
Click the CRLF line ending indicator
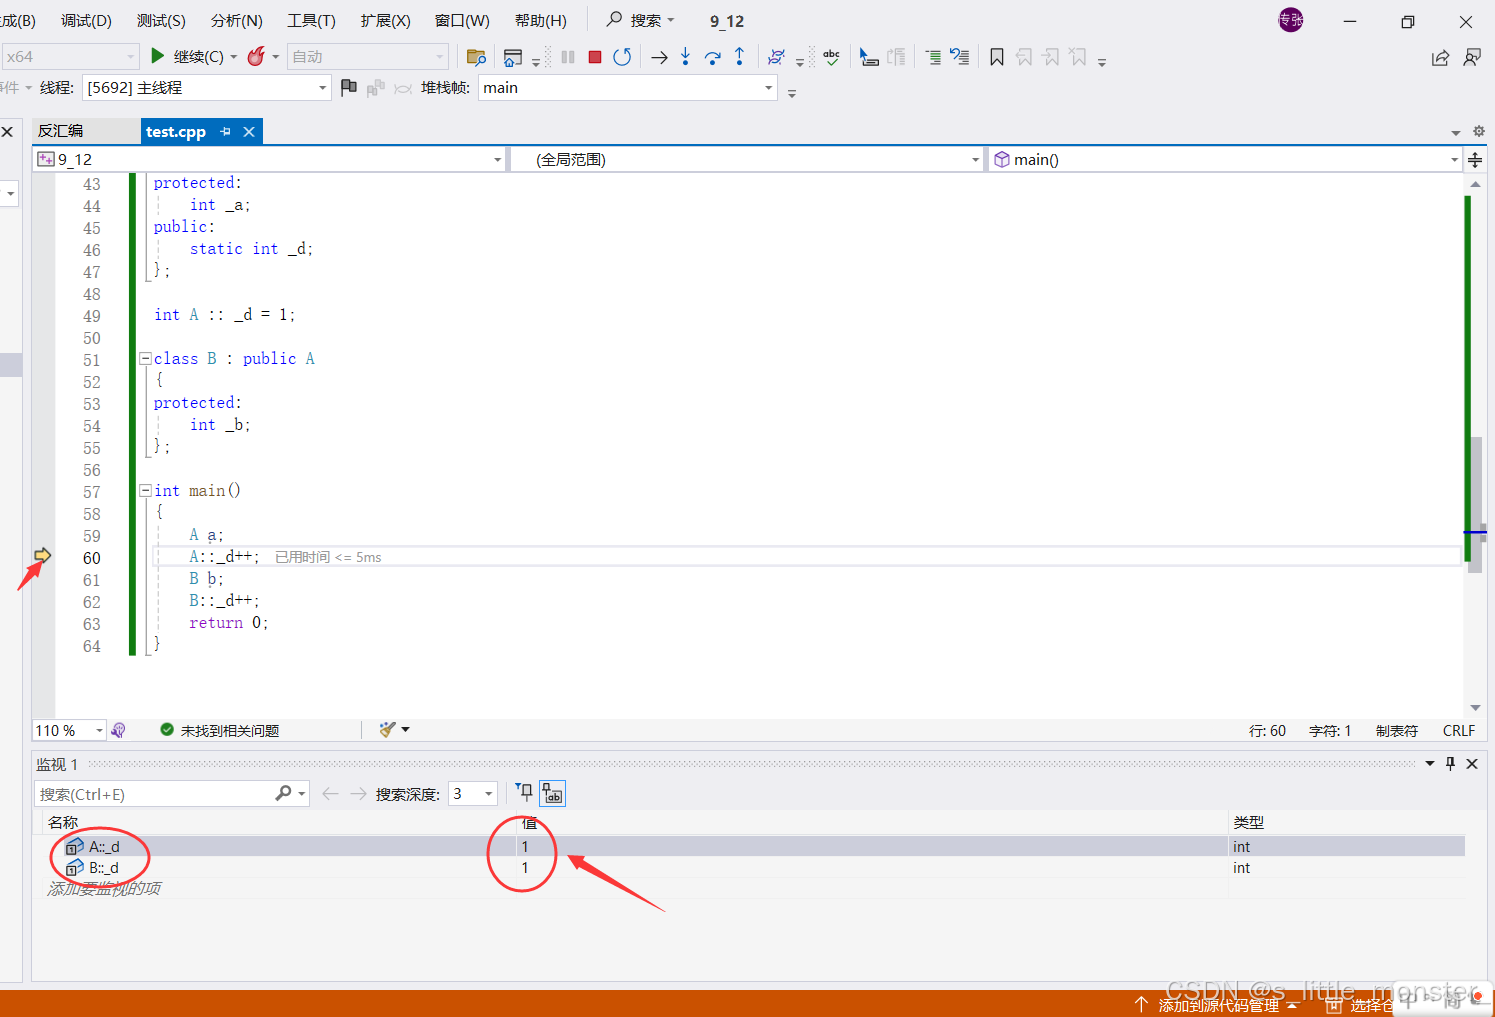(x=1459, y=731)
